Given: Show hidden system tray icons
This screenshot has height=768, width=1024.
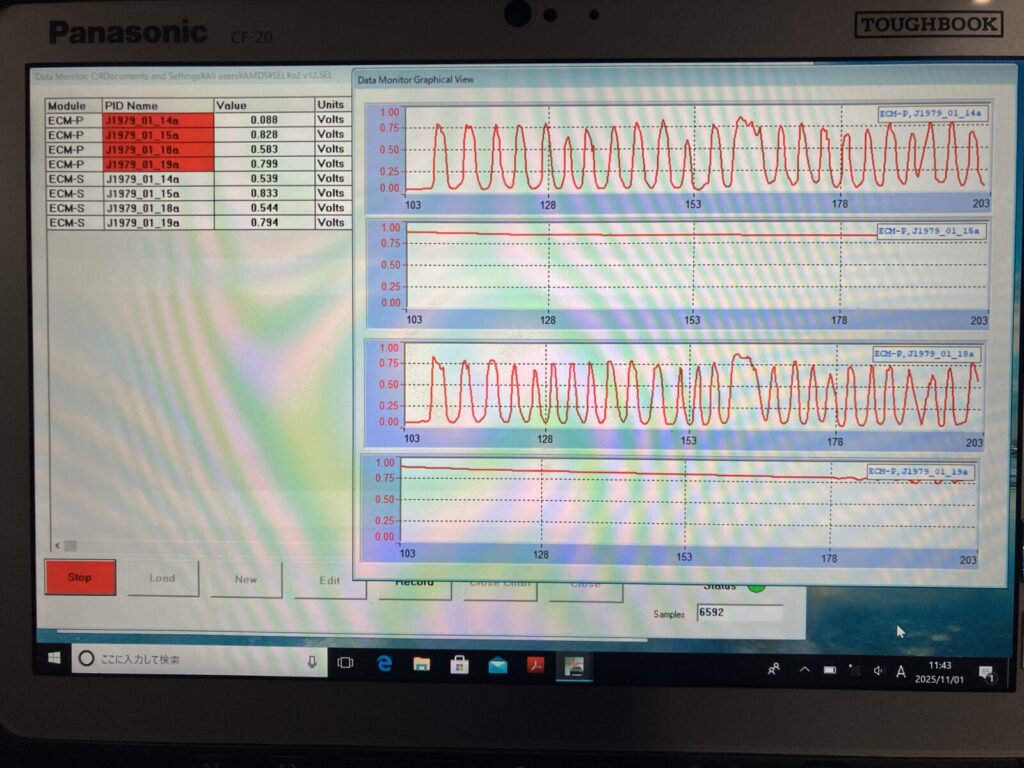Looking at the screenshot, I should (x=804, y=669).
